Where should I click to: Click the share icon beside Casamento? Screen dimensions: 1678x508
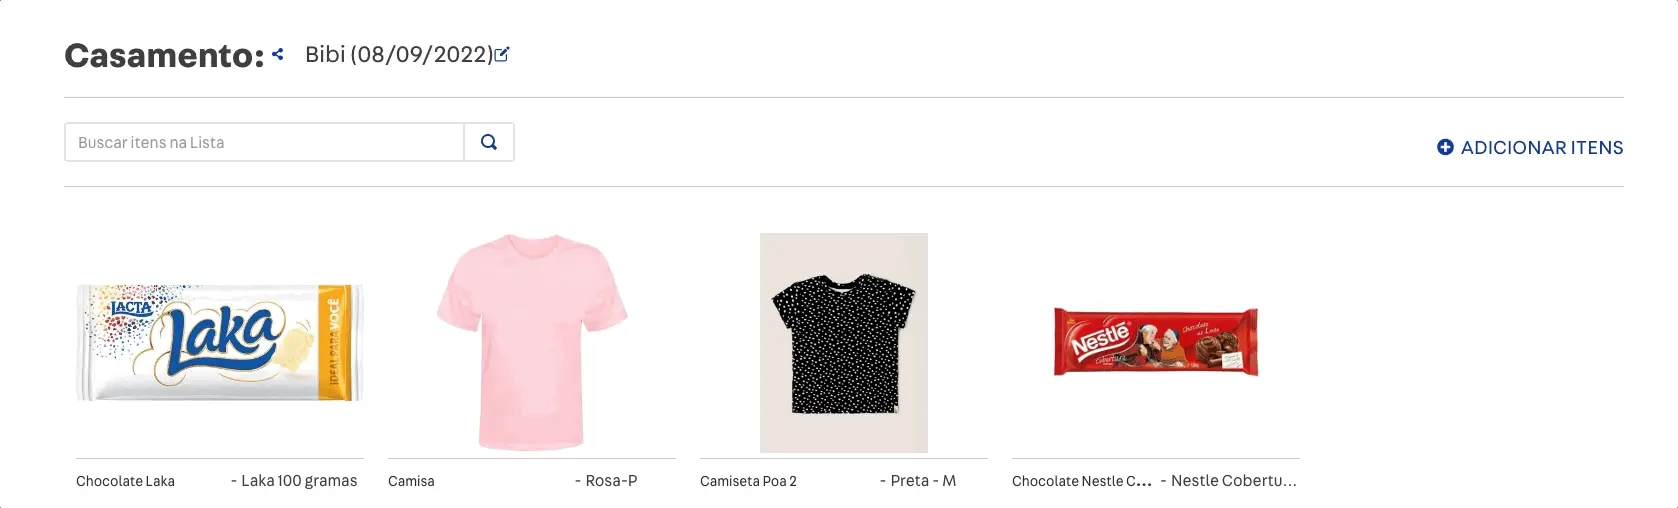point(278,55)
